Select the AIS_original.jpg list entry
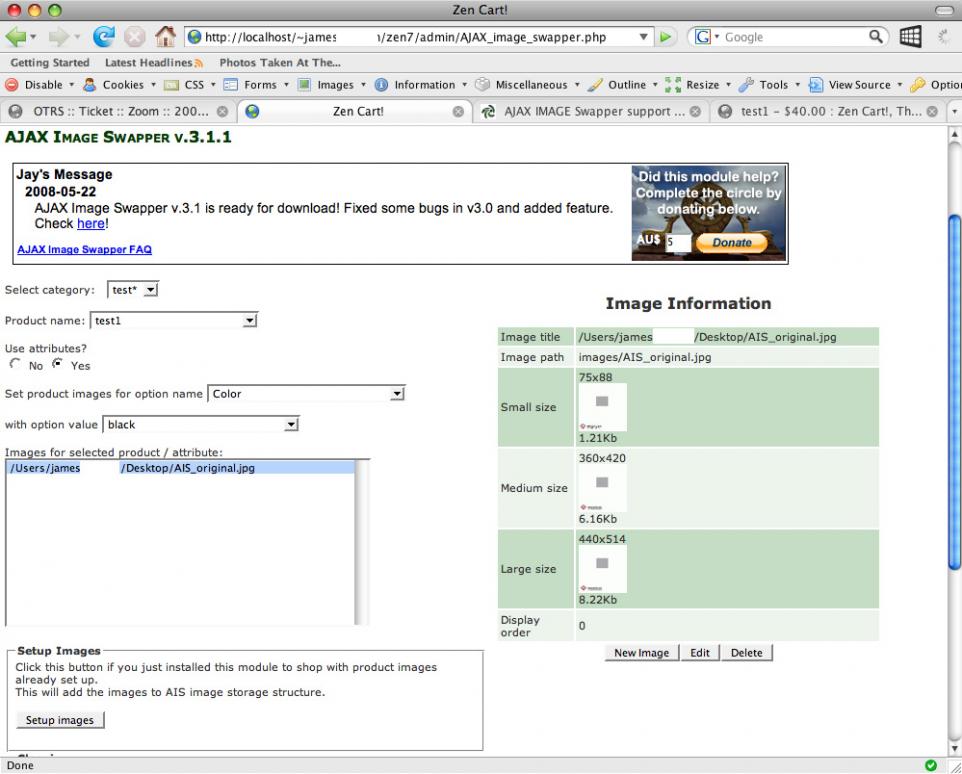This screenshot has height=774, width=962. pyautogui.click(x=180, y=468)
